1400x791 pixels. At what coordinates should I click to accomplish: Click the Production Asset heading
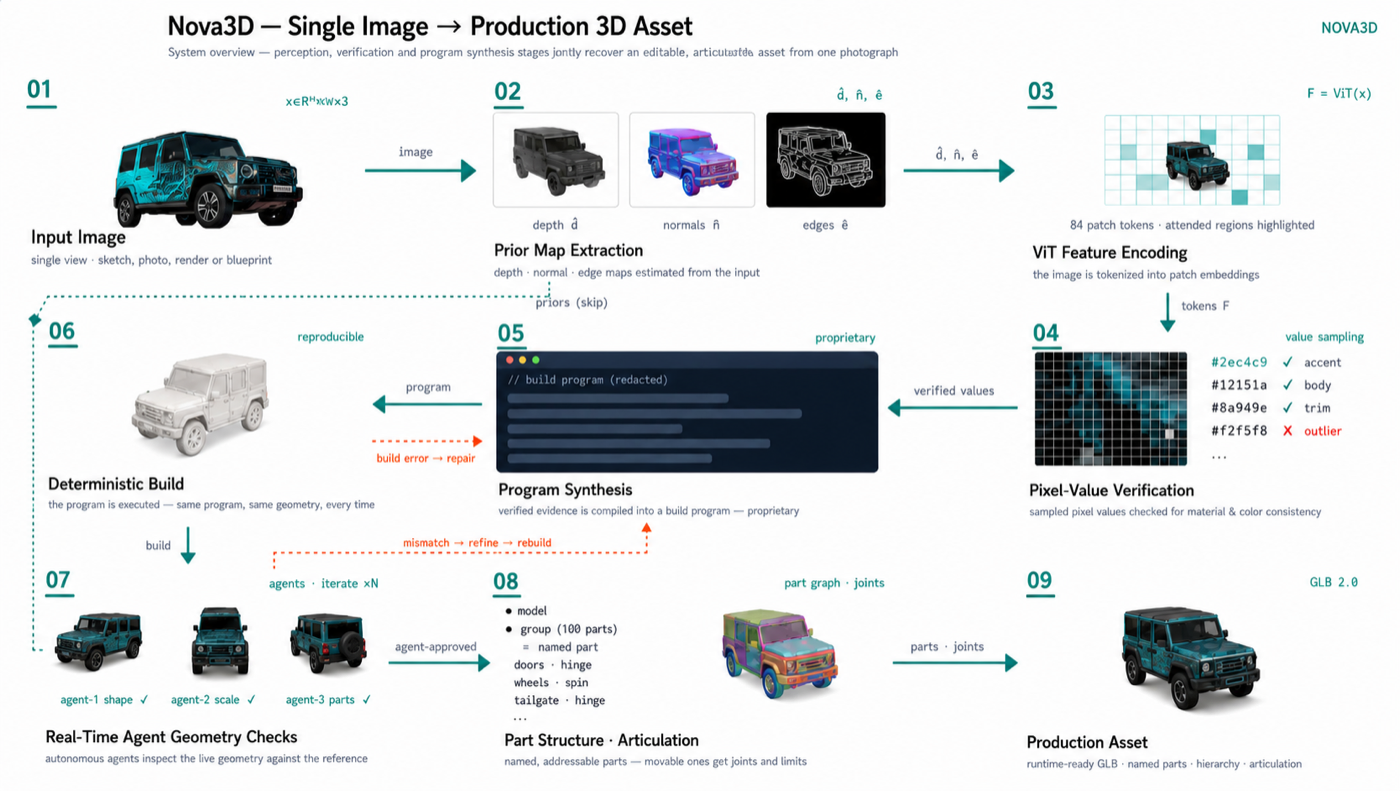[x=1087, y=742]
